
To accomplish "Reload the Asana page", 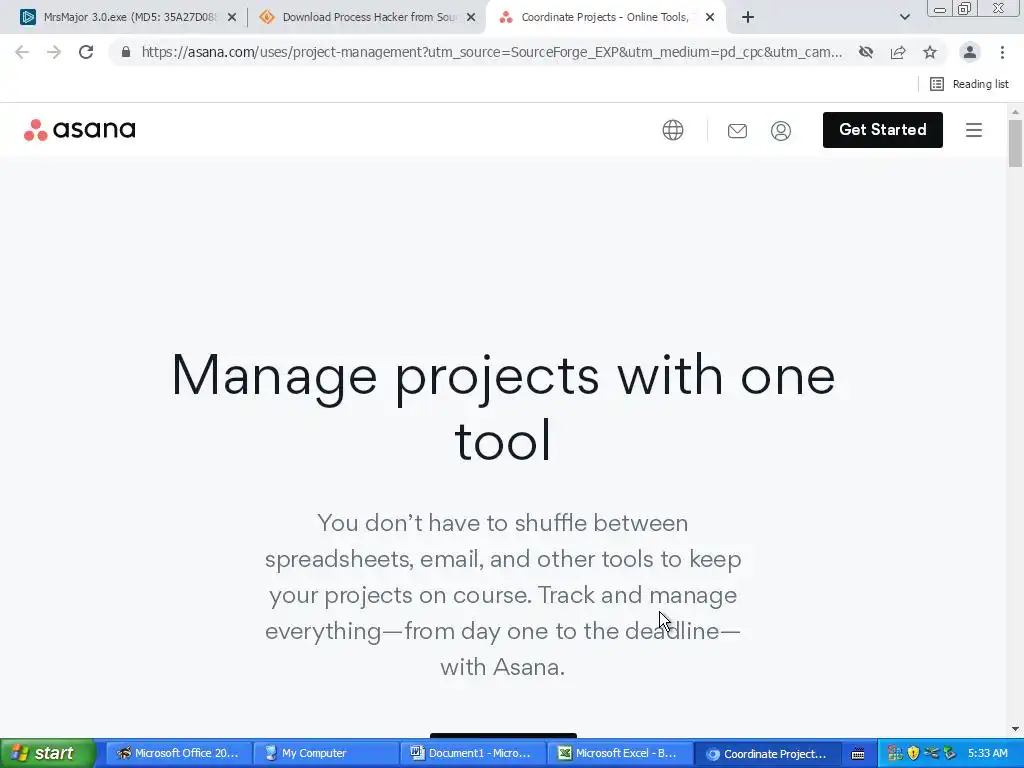I will click(86, 52).
